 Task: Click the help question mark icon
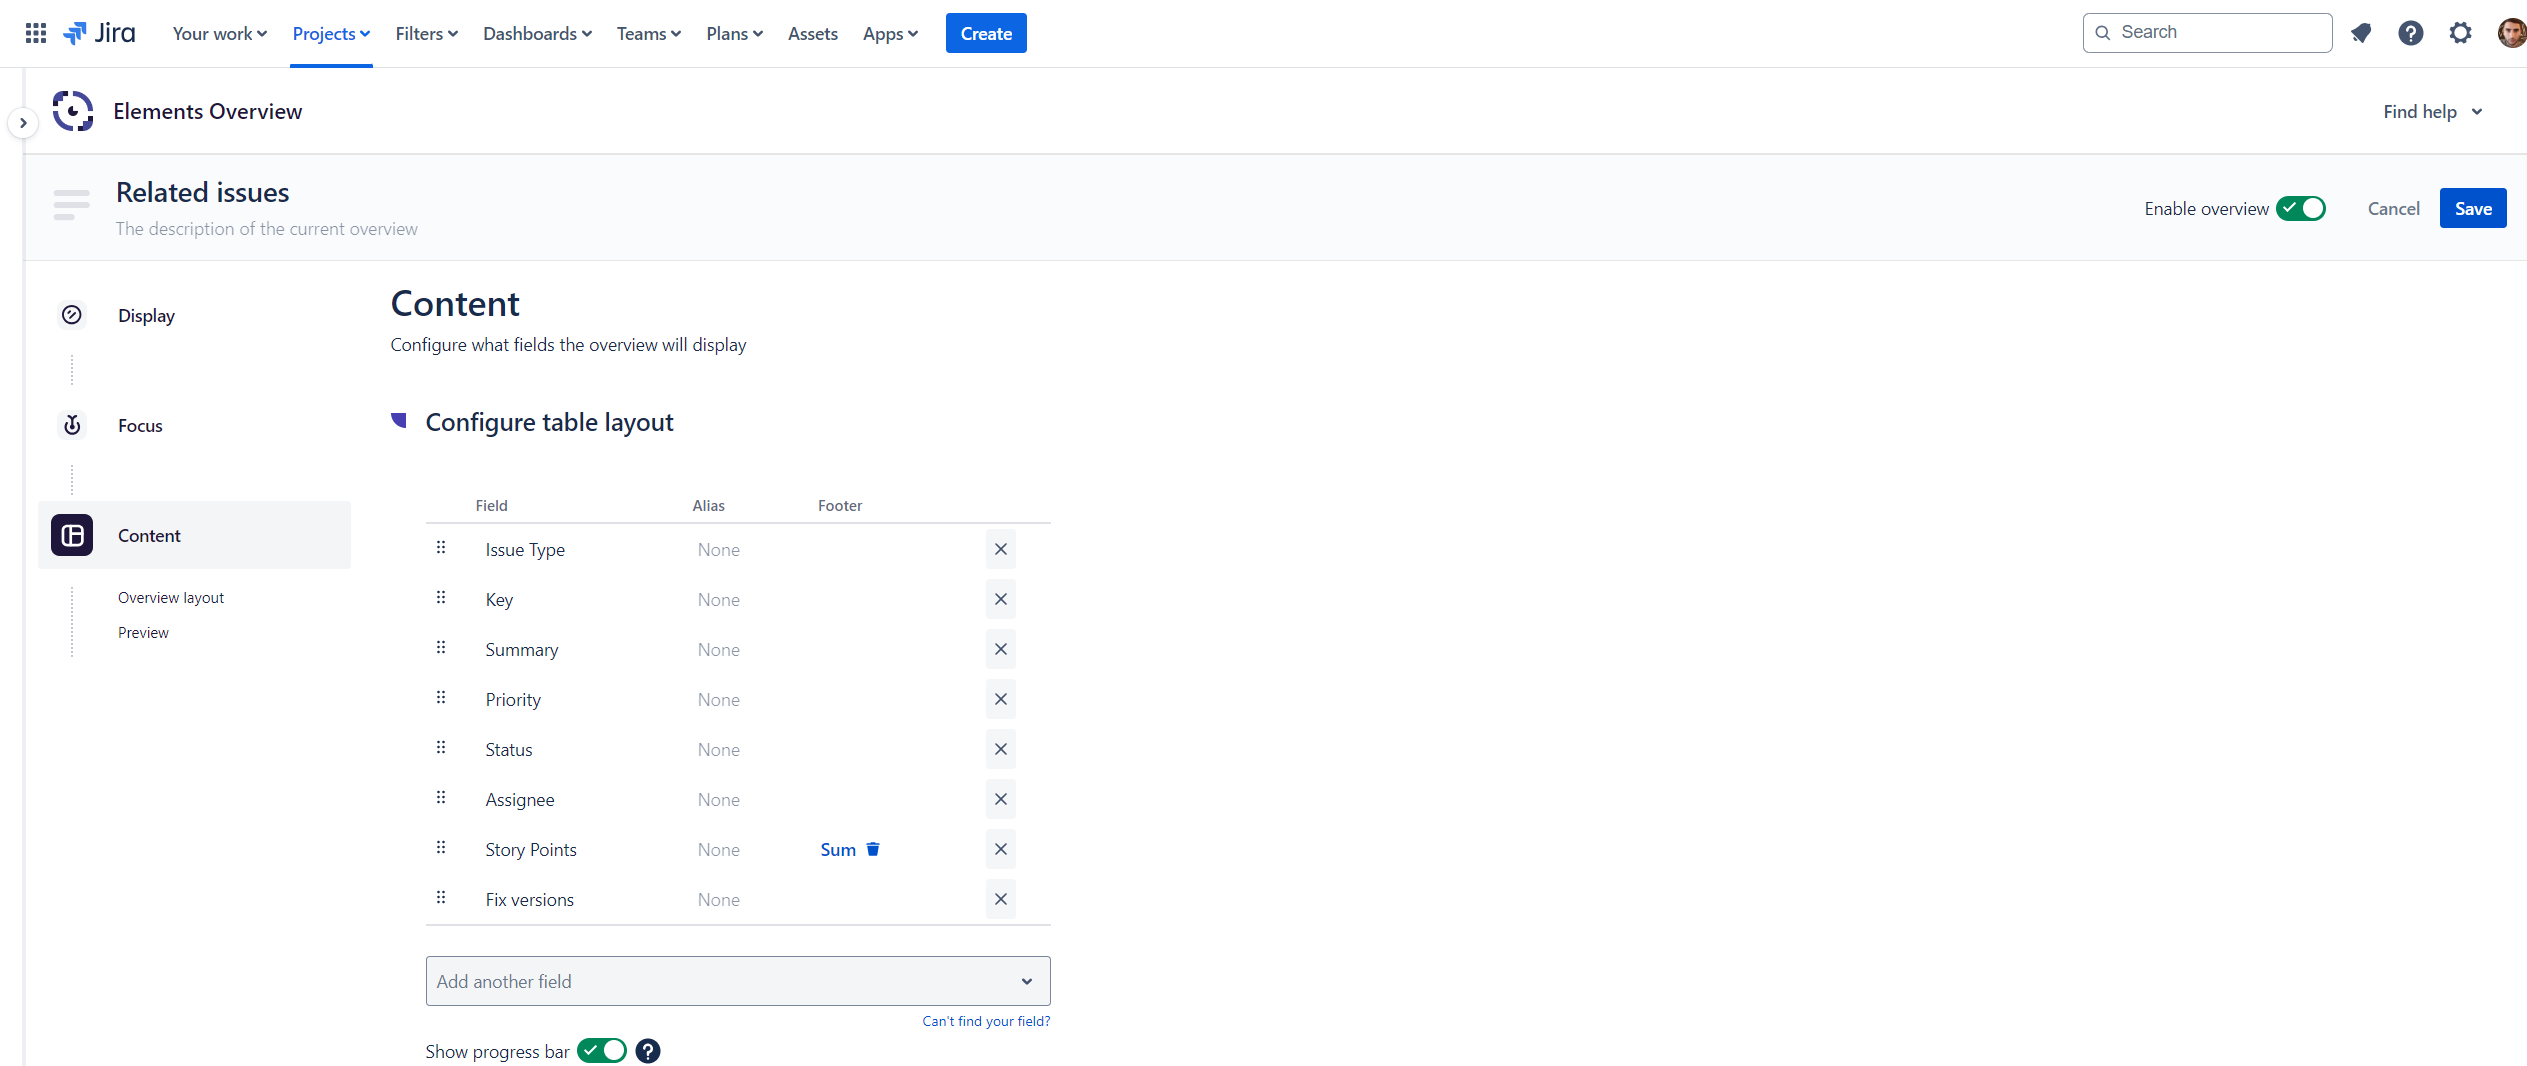[2411, 32]
